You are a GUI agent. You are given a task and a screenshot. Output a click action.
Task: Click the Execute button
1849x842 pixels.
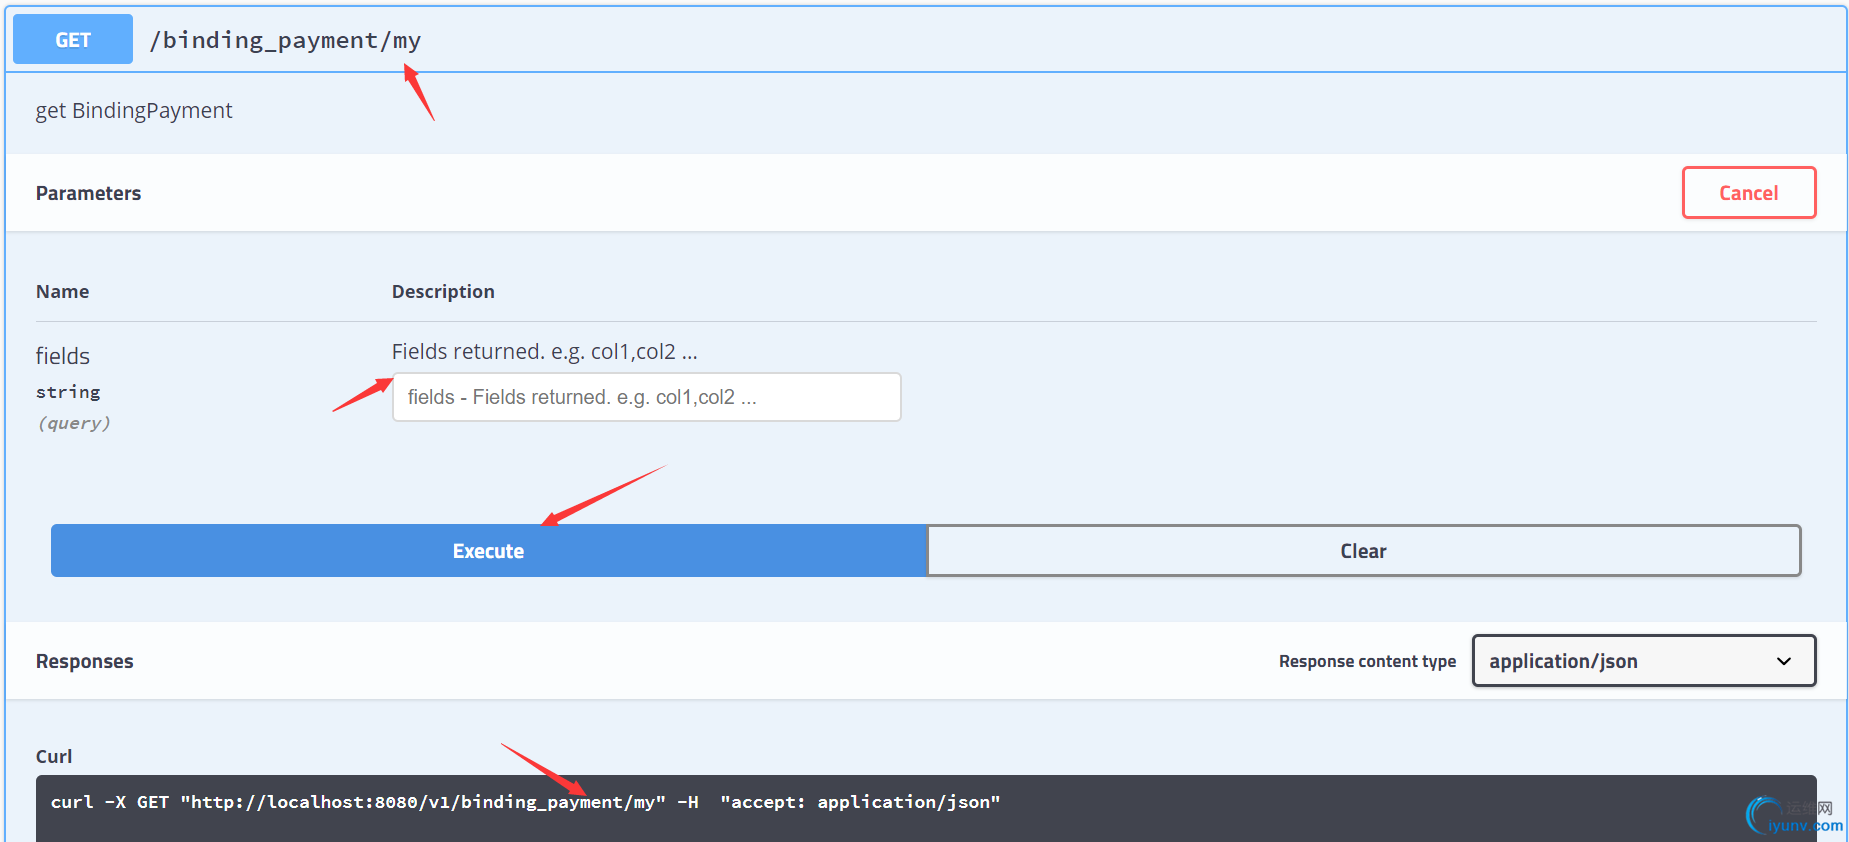point(488,551)
